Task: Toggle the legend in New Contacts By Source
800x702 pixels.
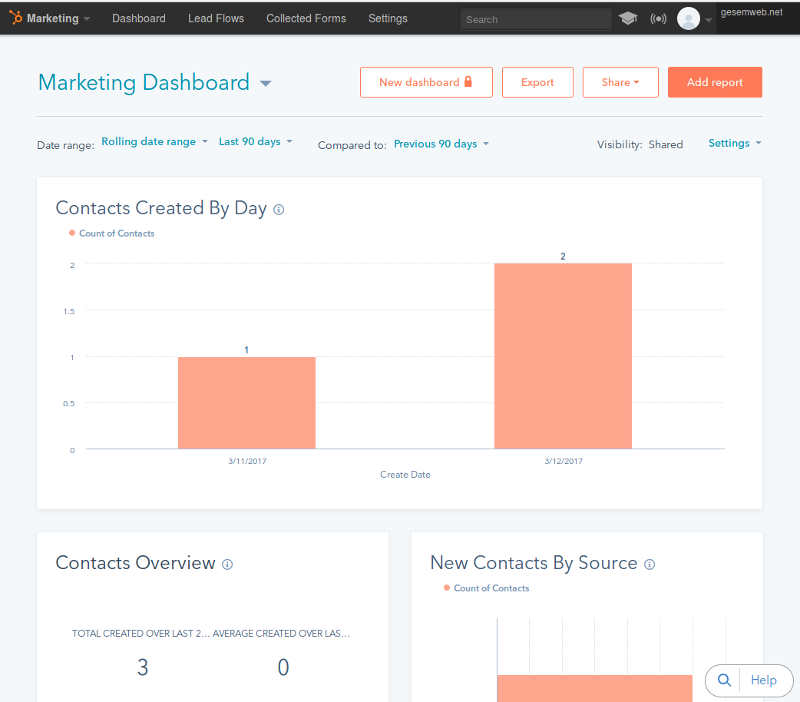Action: (487, 589)
